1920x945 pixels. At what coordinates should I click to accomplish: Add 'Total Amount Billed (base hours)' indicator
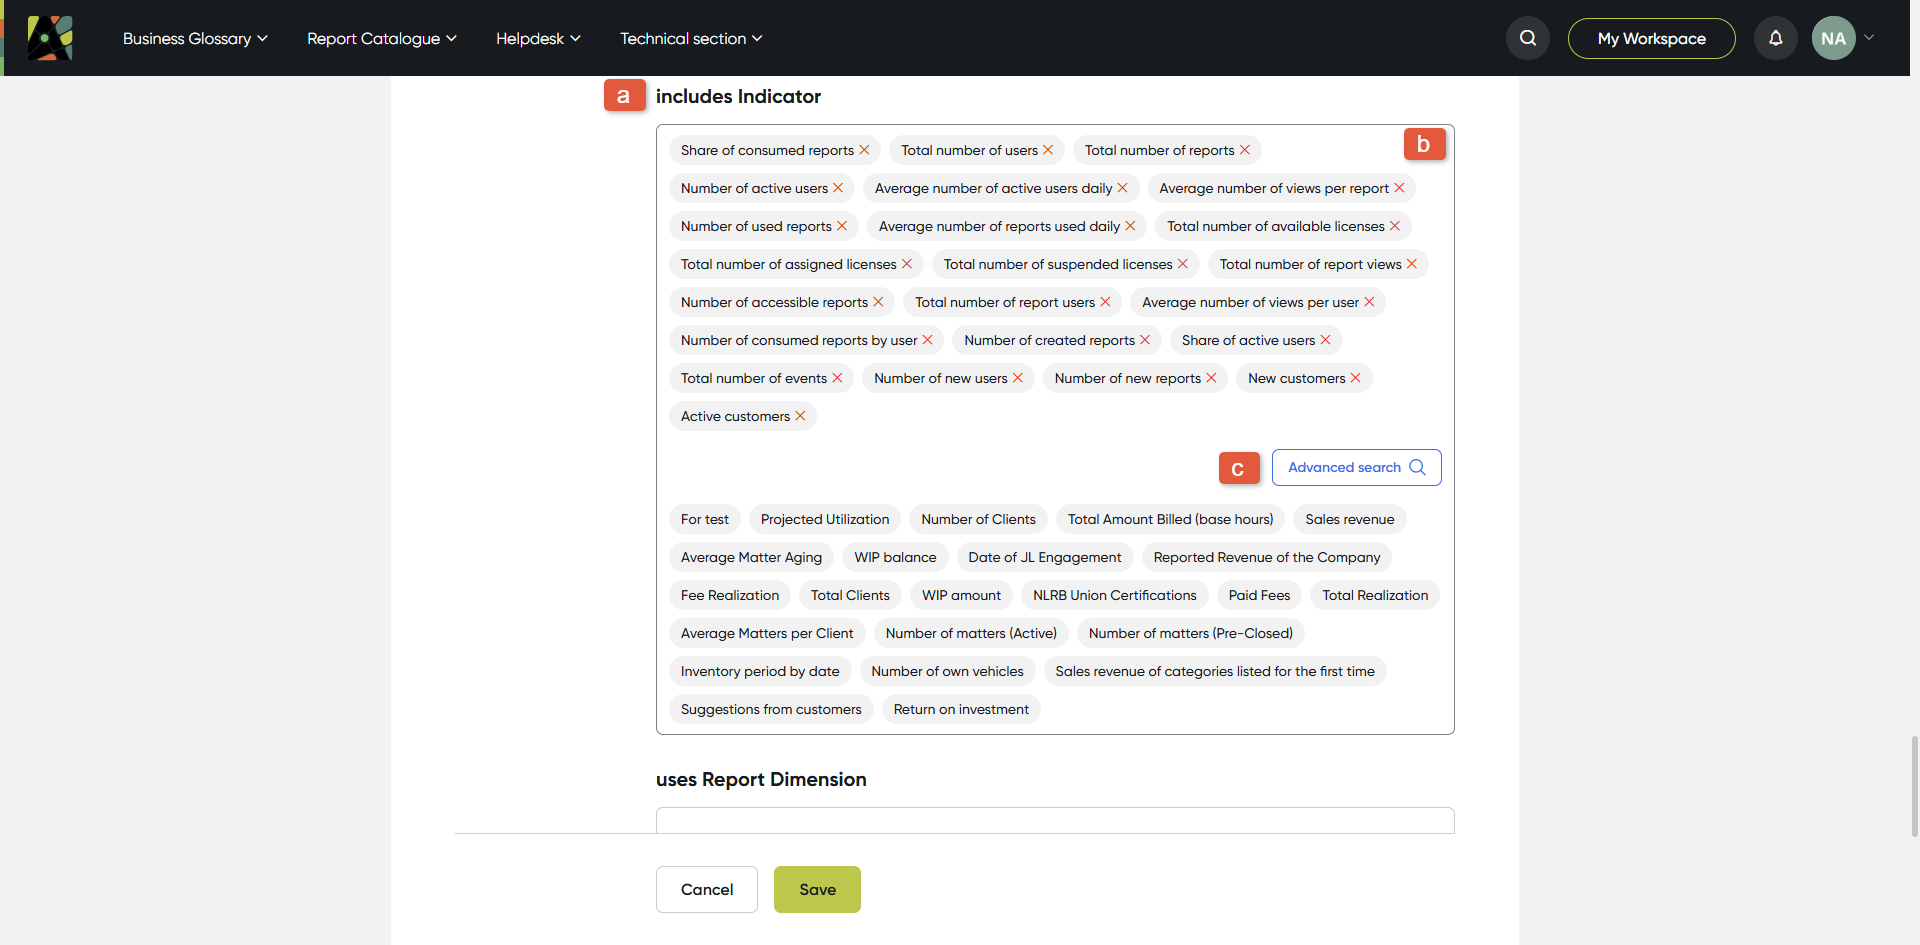coord(1170,519)
